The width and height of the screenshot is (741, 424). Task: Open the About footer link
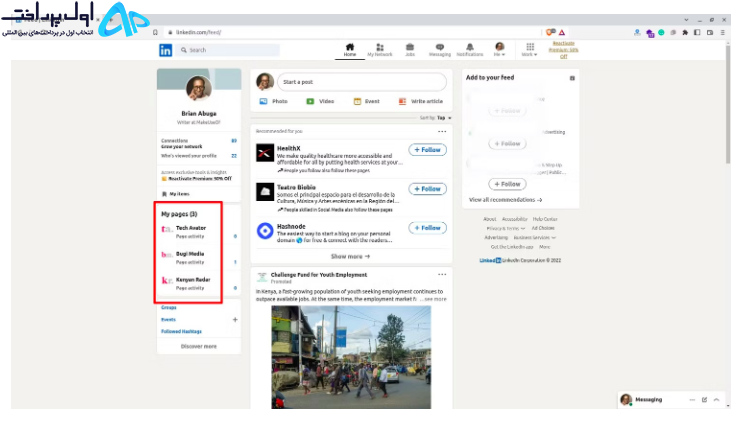point(490,219)
